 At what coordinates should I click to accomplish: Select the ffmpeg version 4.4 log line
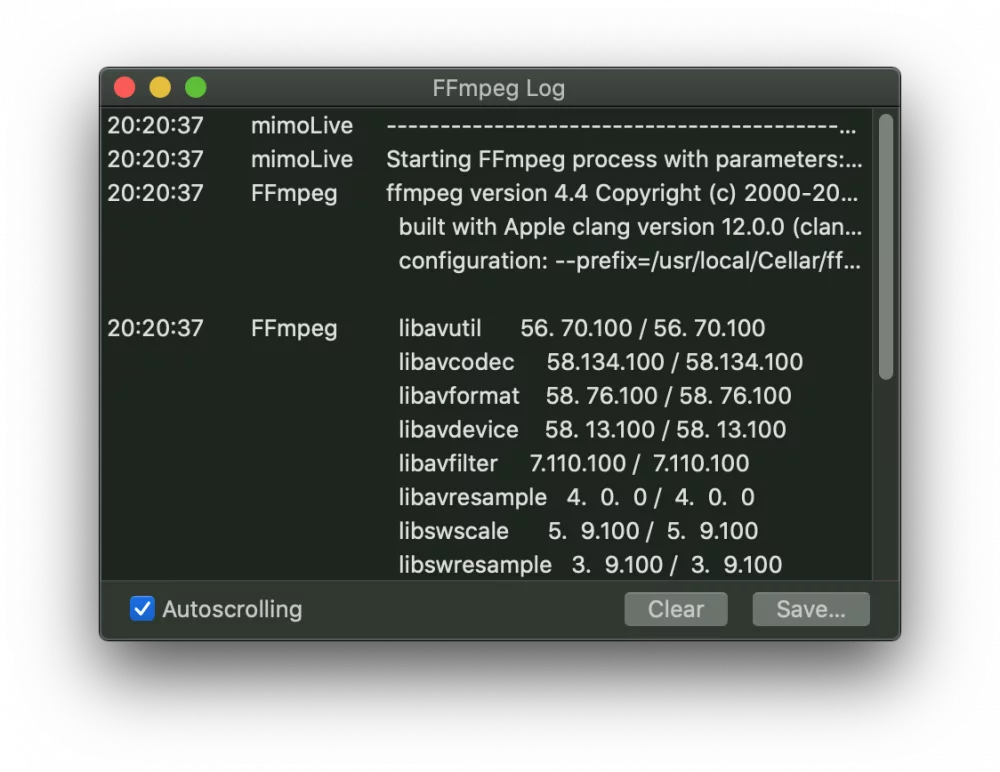pyautogui.click(x=486, y=193)
